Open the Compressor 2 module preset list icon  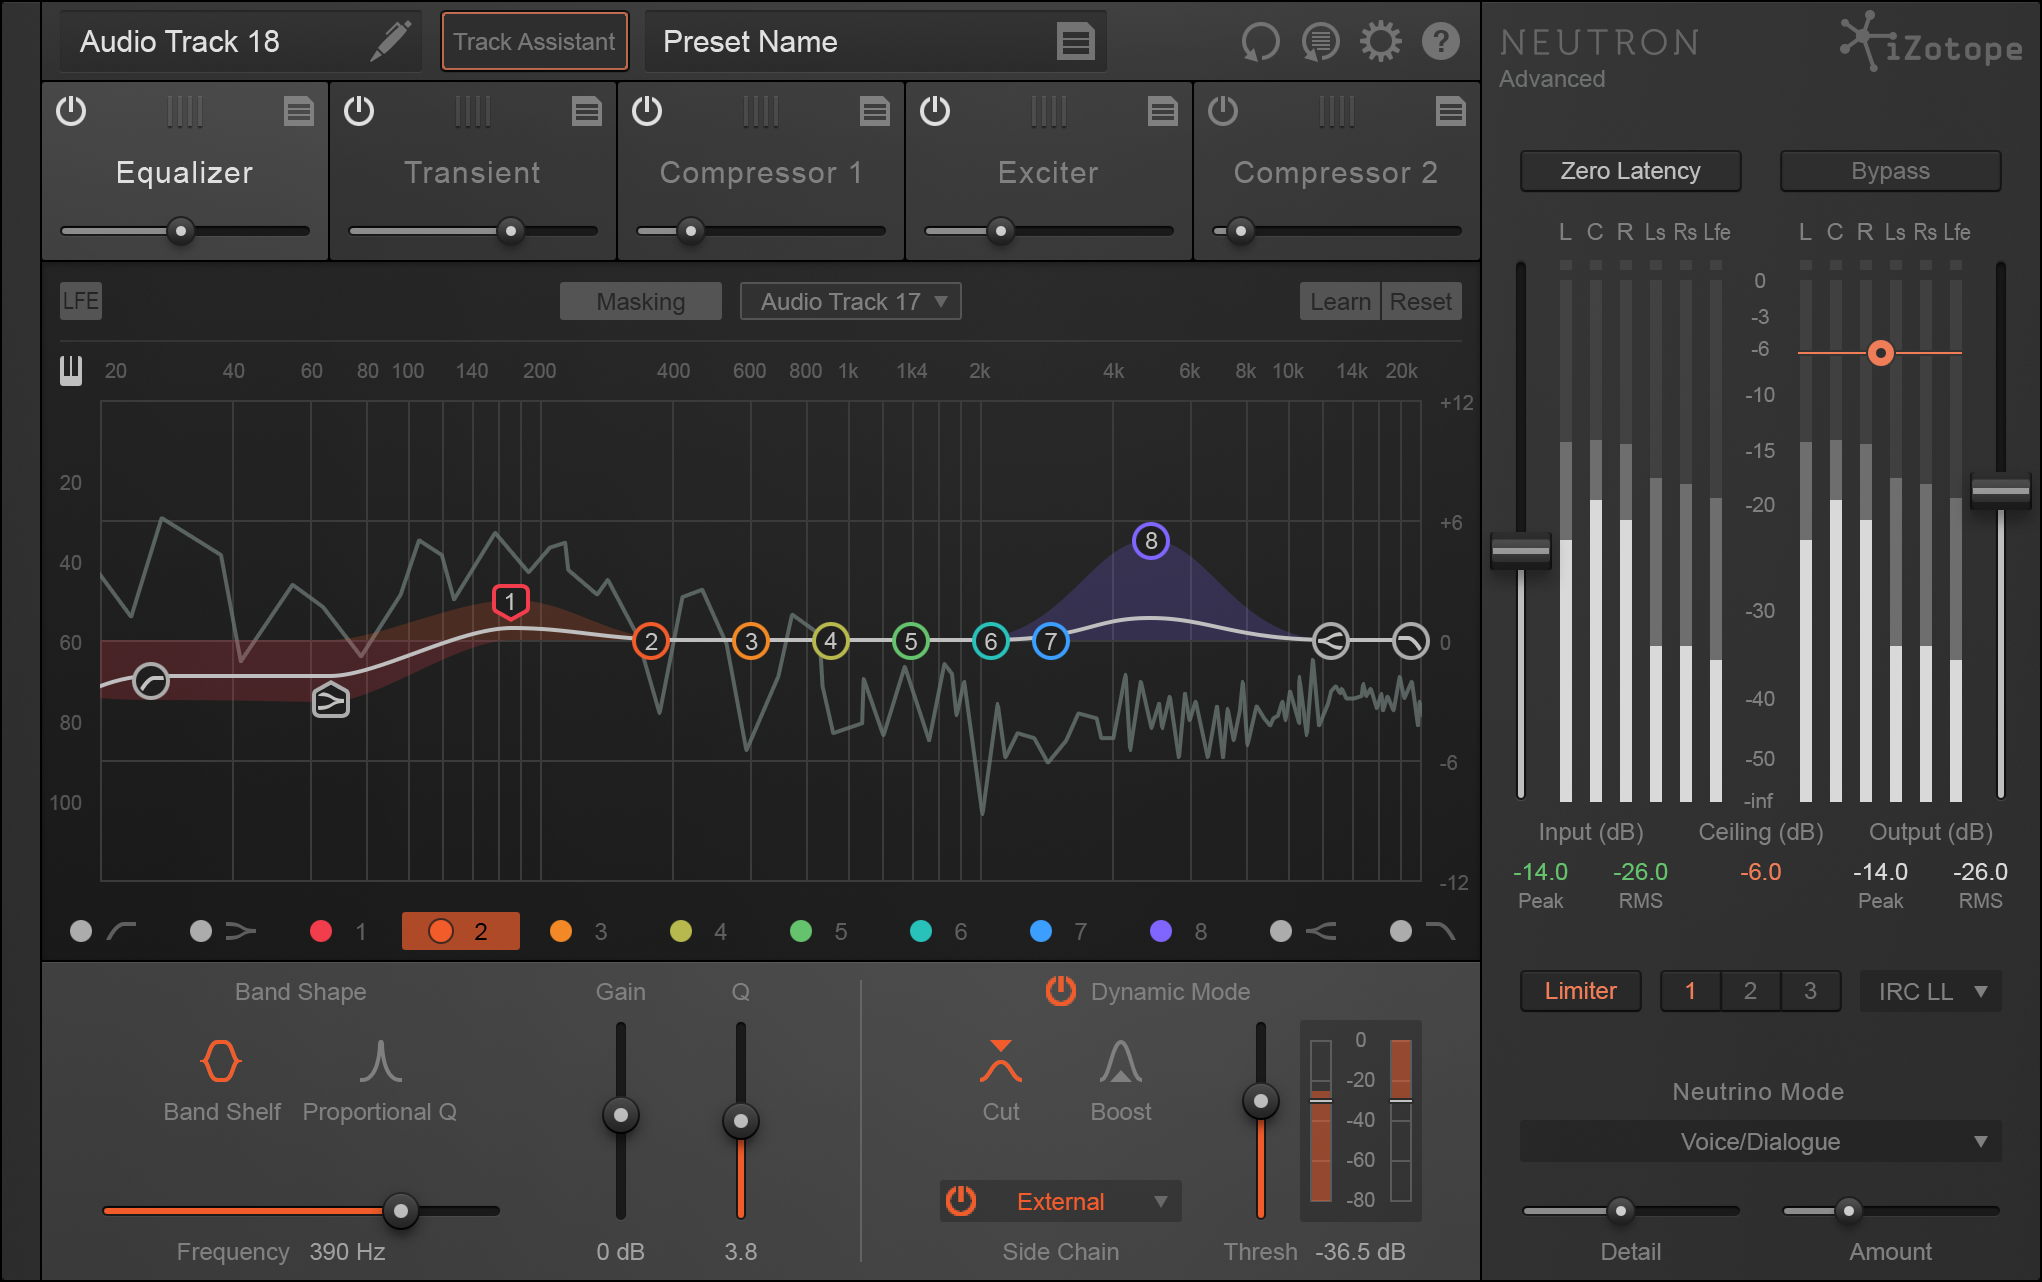[x=1450, y=111]
